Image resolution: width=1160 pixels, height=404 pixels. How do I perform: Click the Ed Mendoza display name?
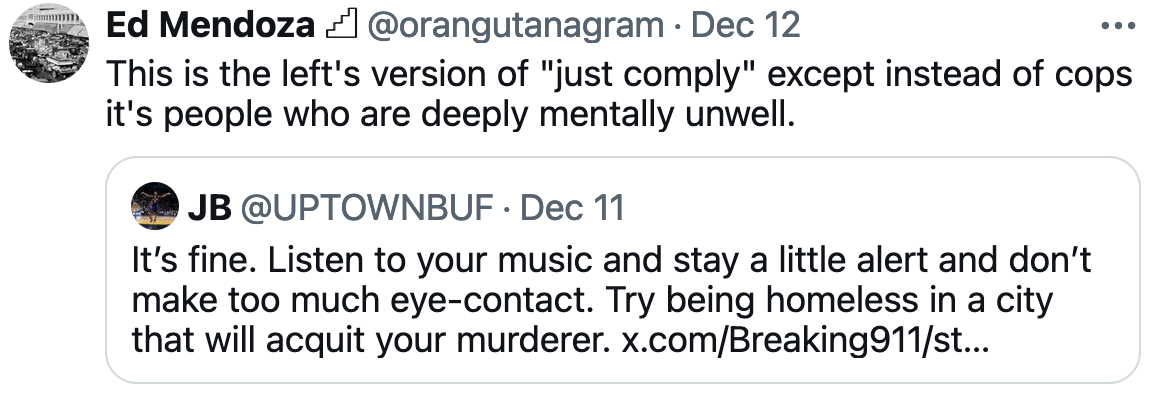209,26
